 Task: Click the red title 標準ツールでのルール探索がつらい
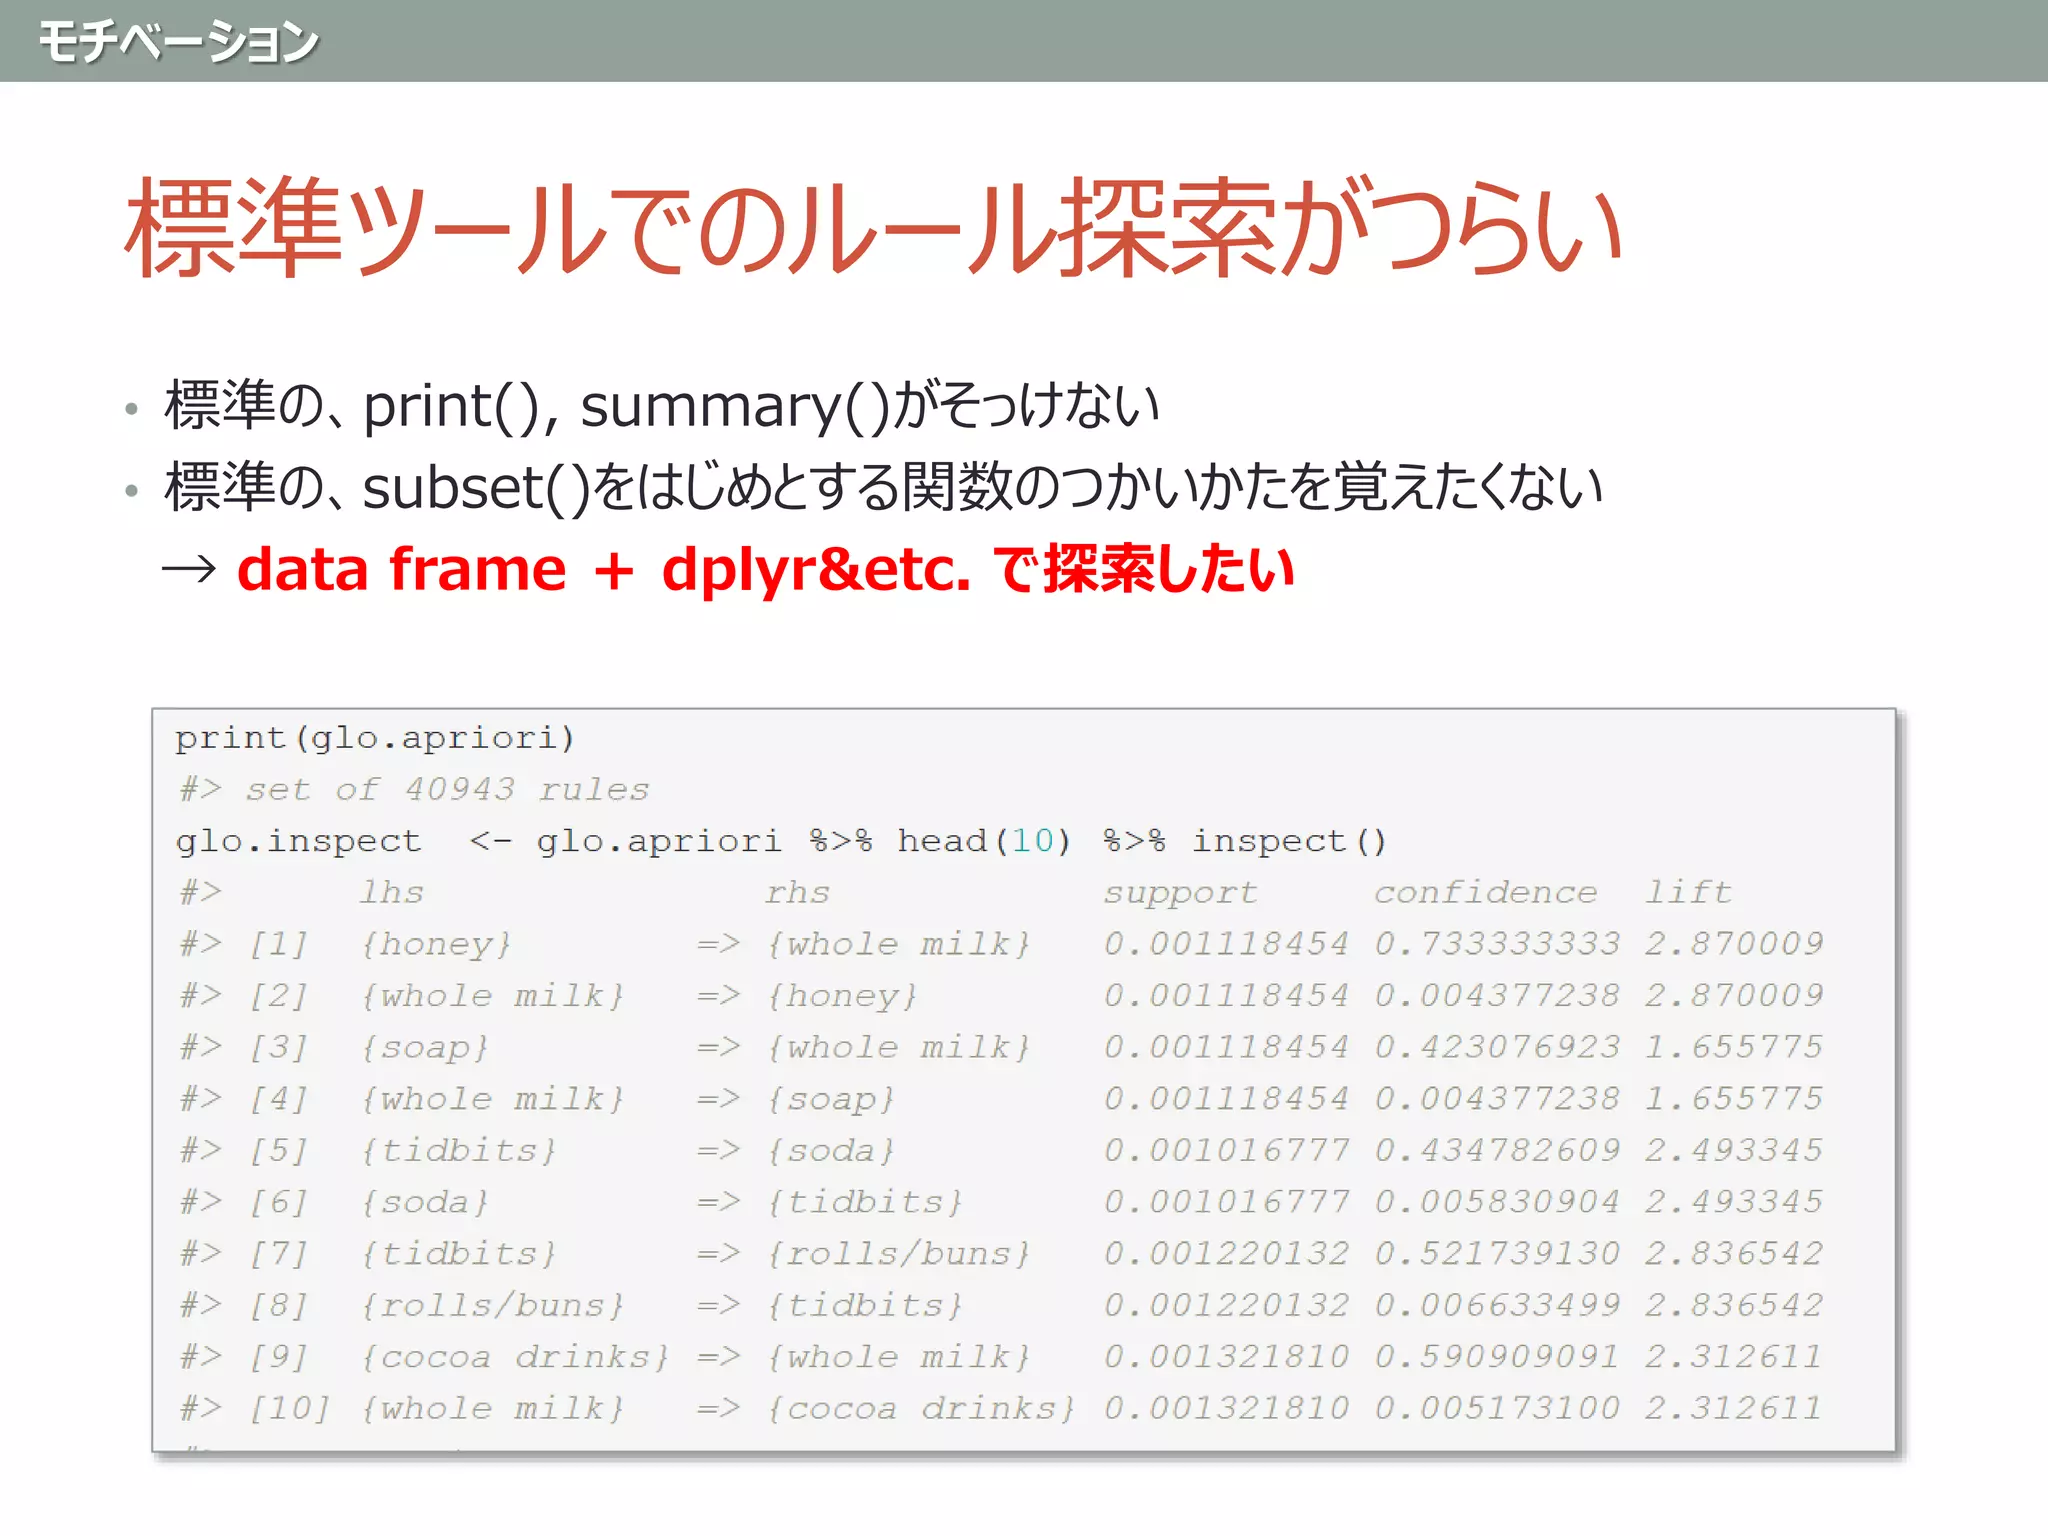coord(873,228)
